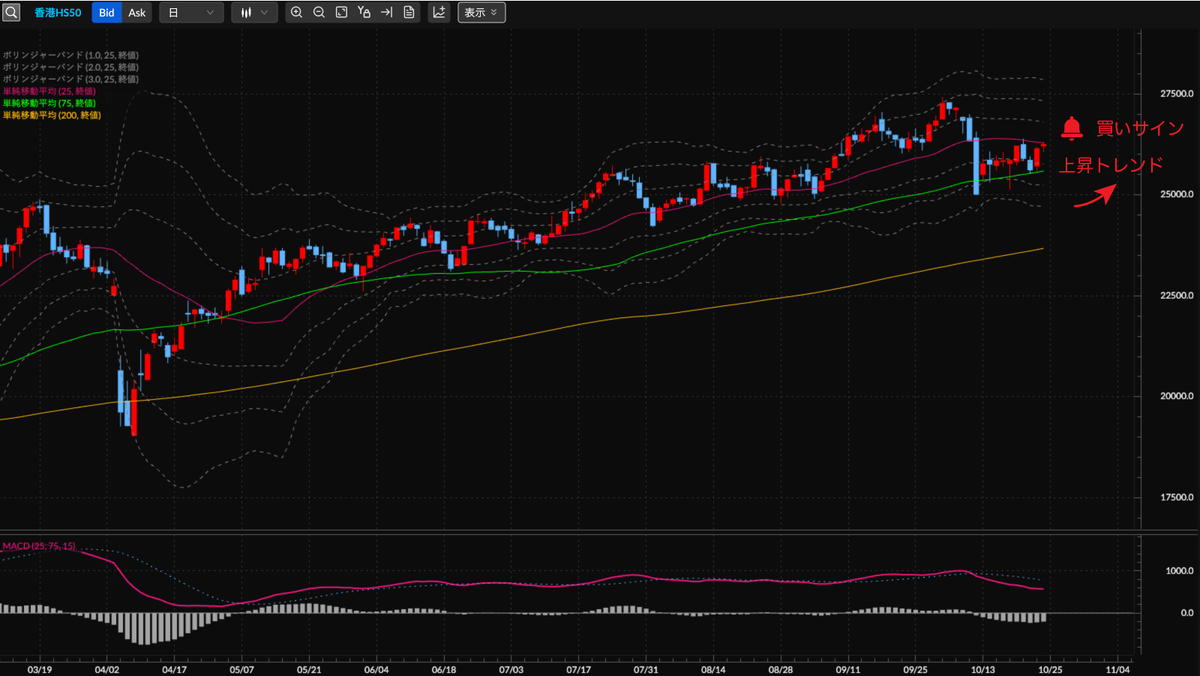Open the candlestick chart type dropdown

point(254,13)
